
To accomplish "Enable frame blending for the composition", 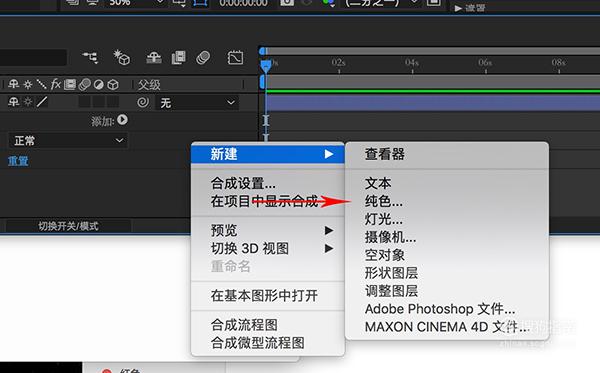I will (179, 58).
